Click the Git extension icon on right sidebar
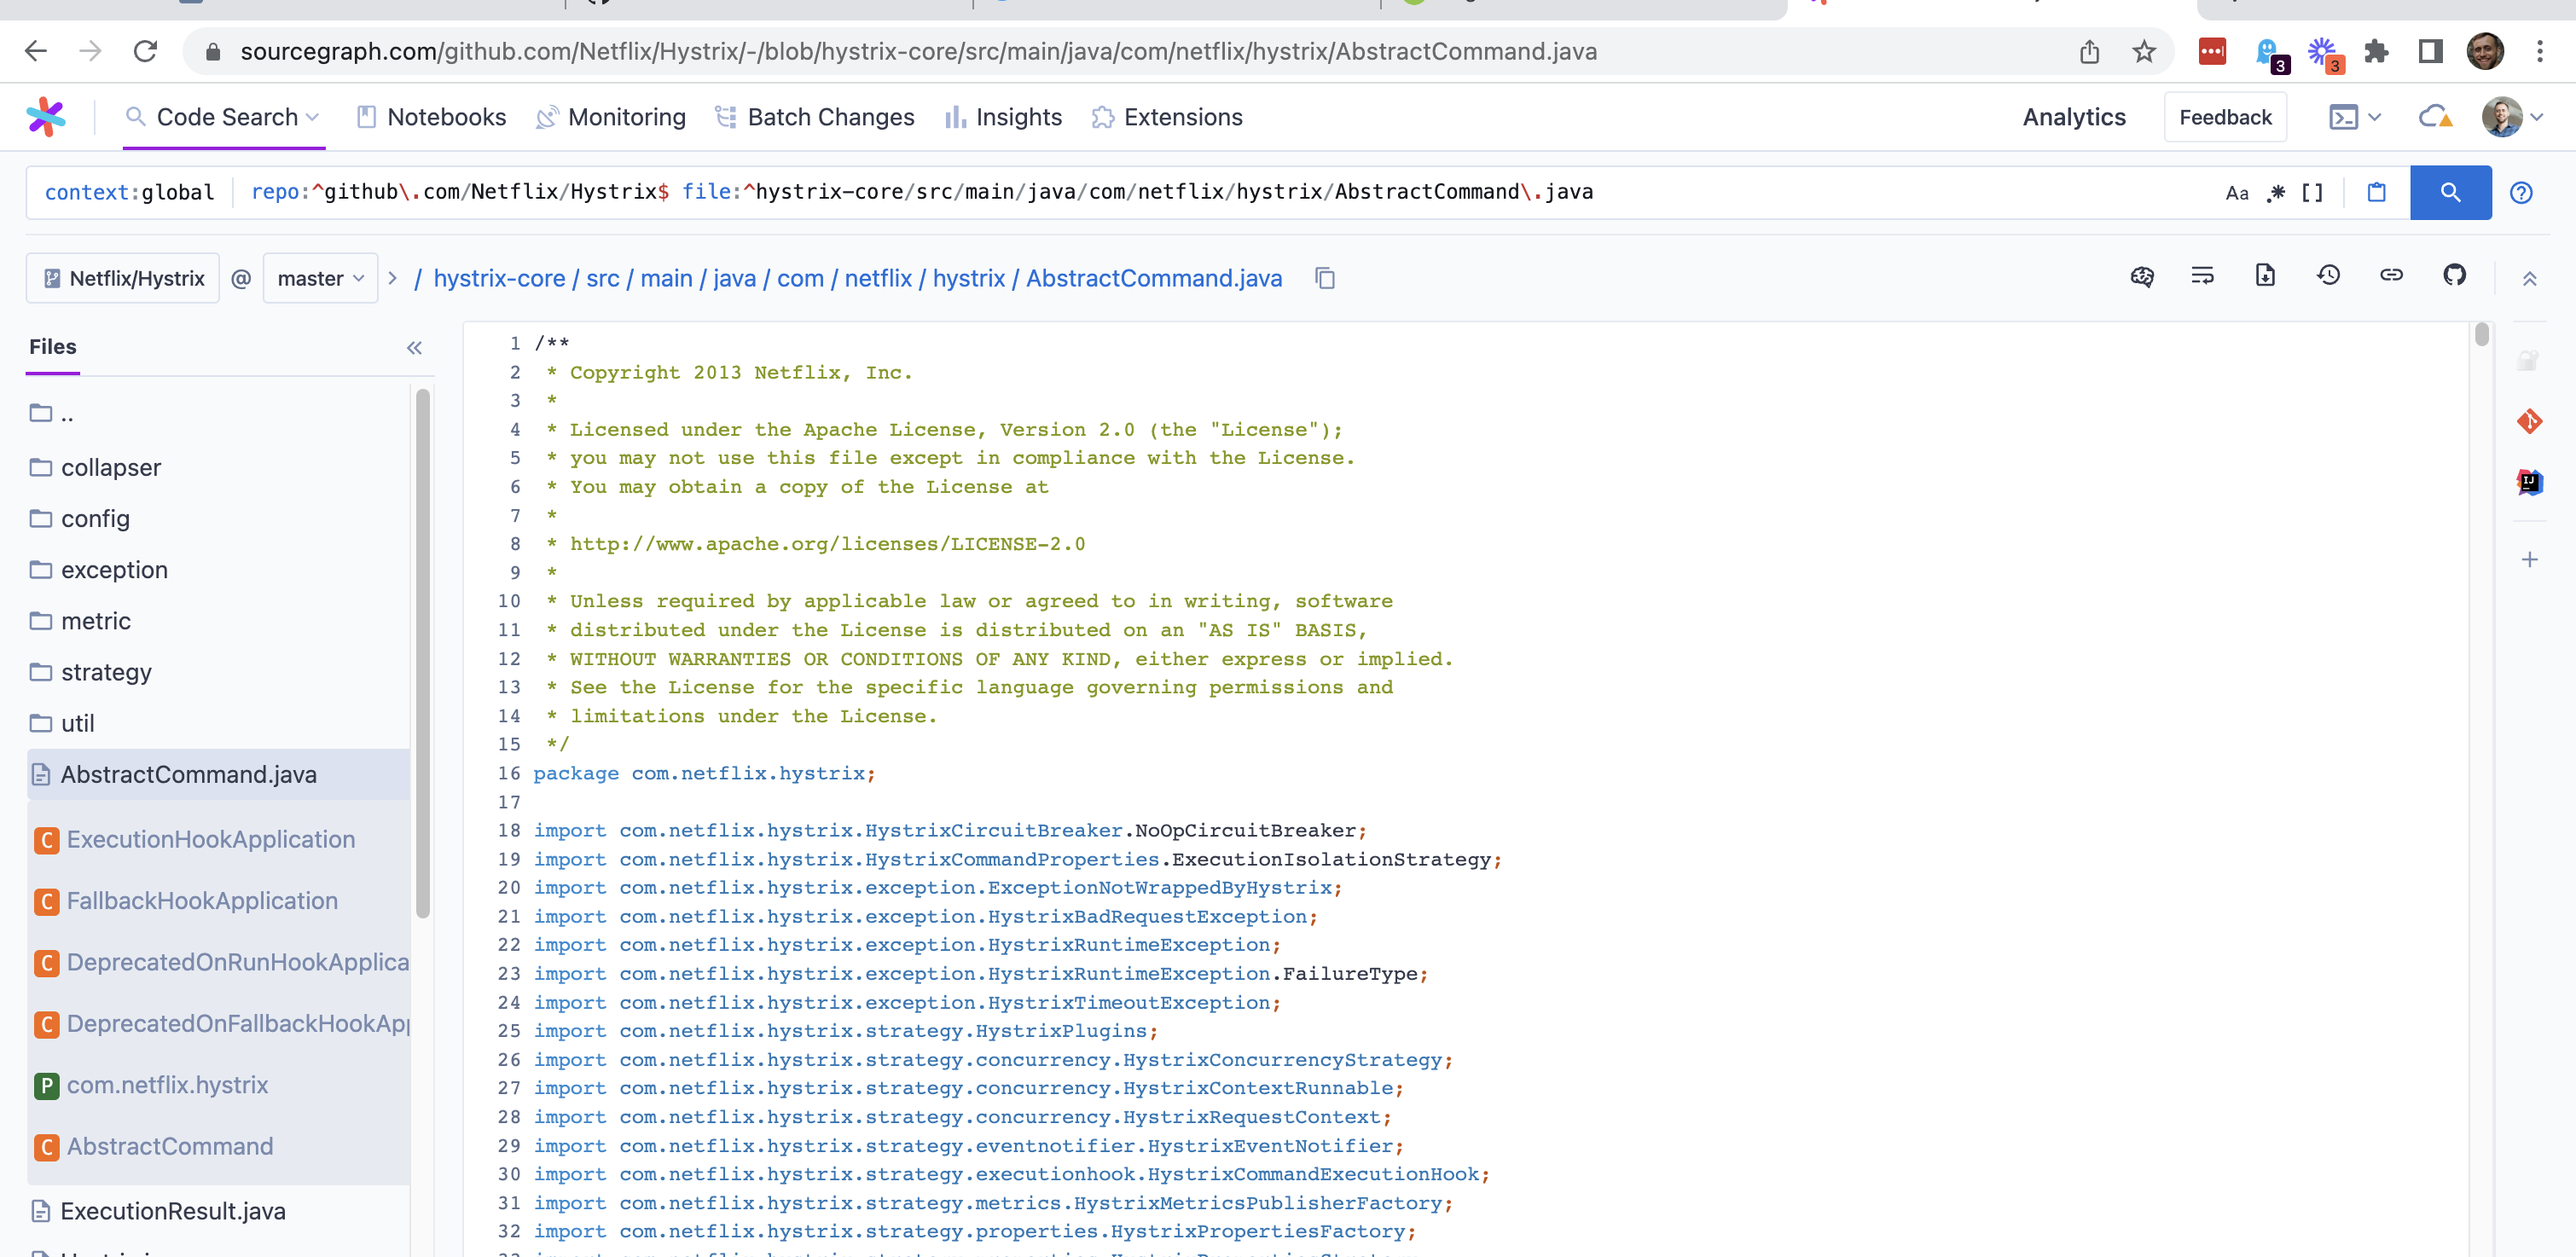 tap(2531, 421)
